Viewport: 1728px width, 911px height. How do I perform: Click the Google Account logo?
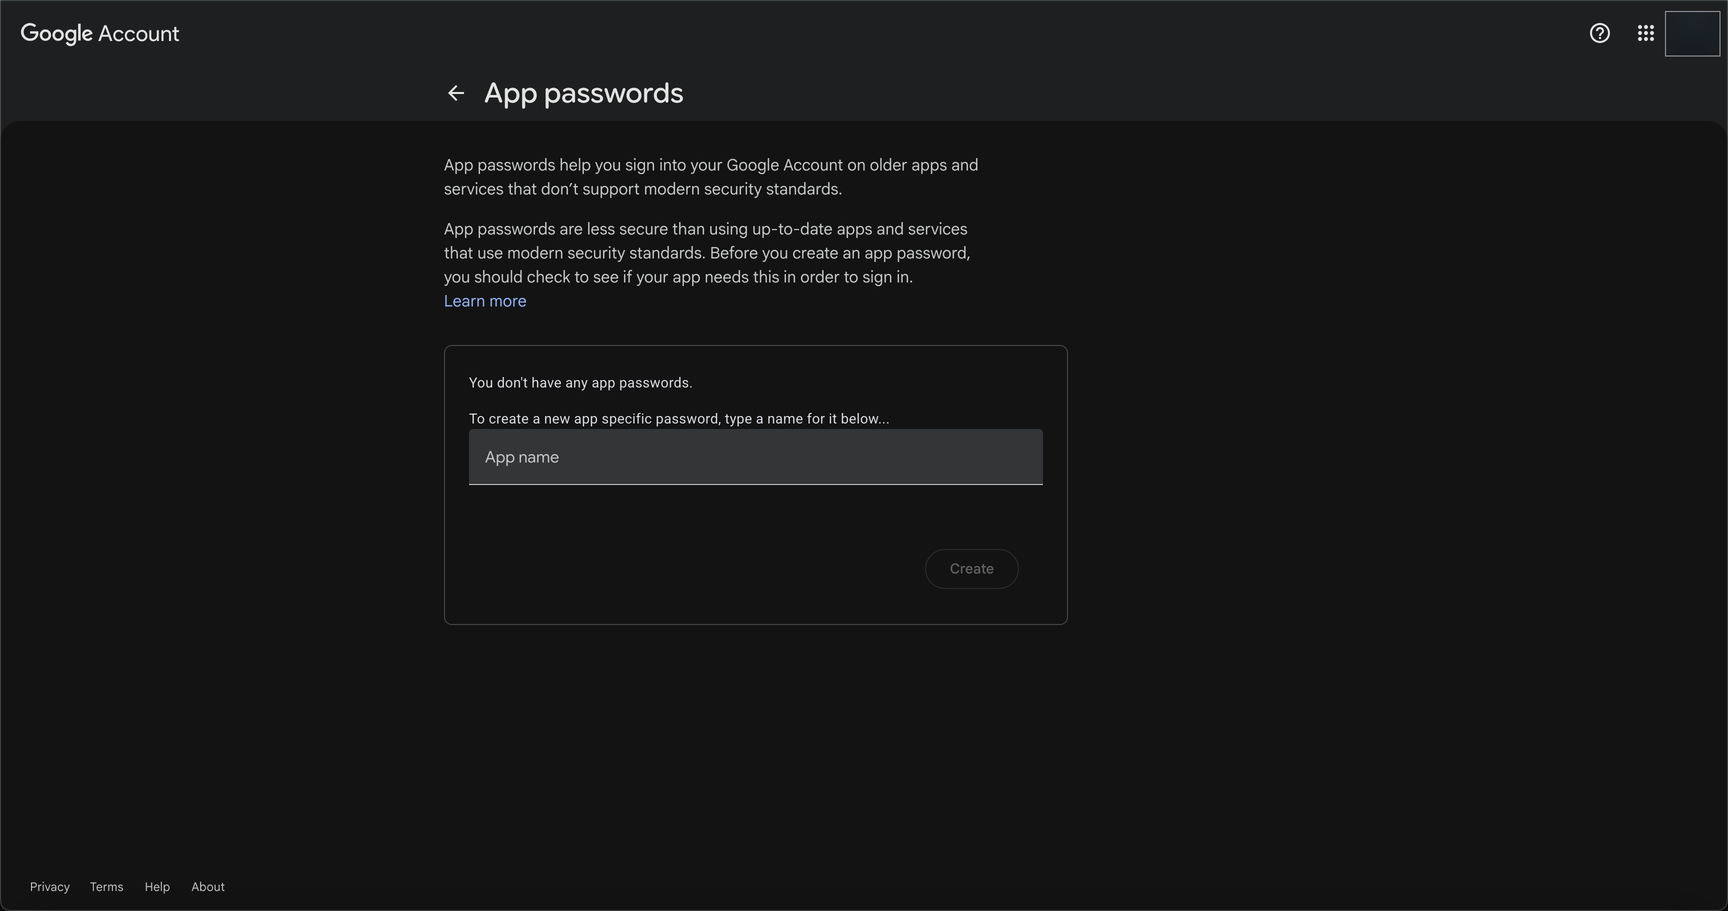coord(100,33)
